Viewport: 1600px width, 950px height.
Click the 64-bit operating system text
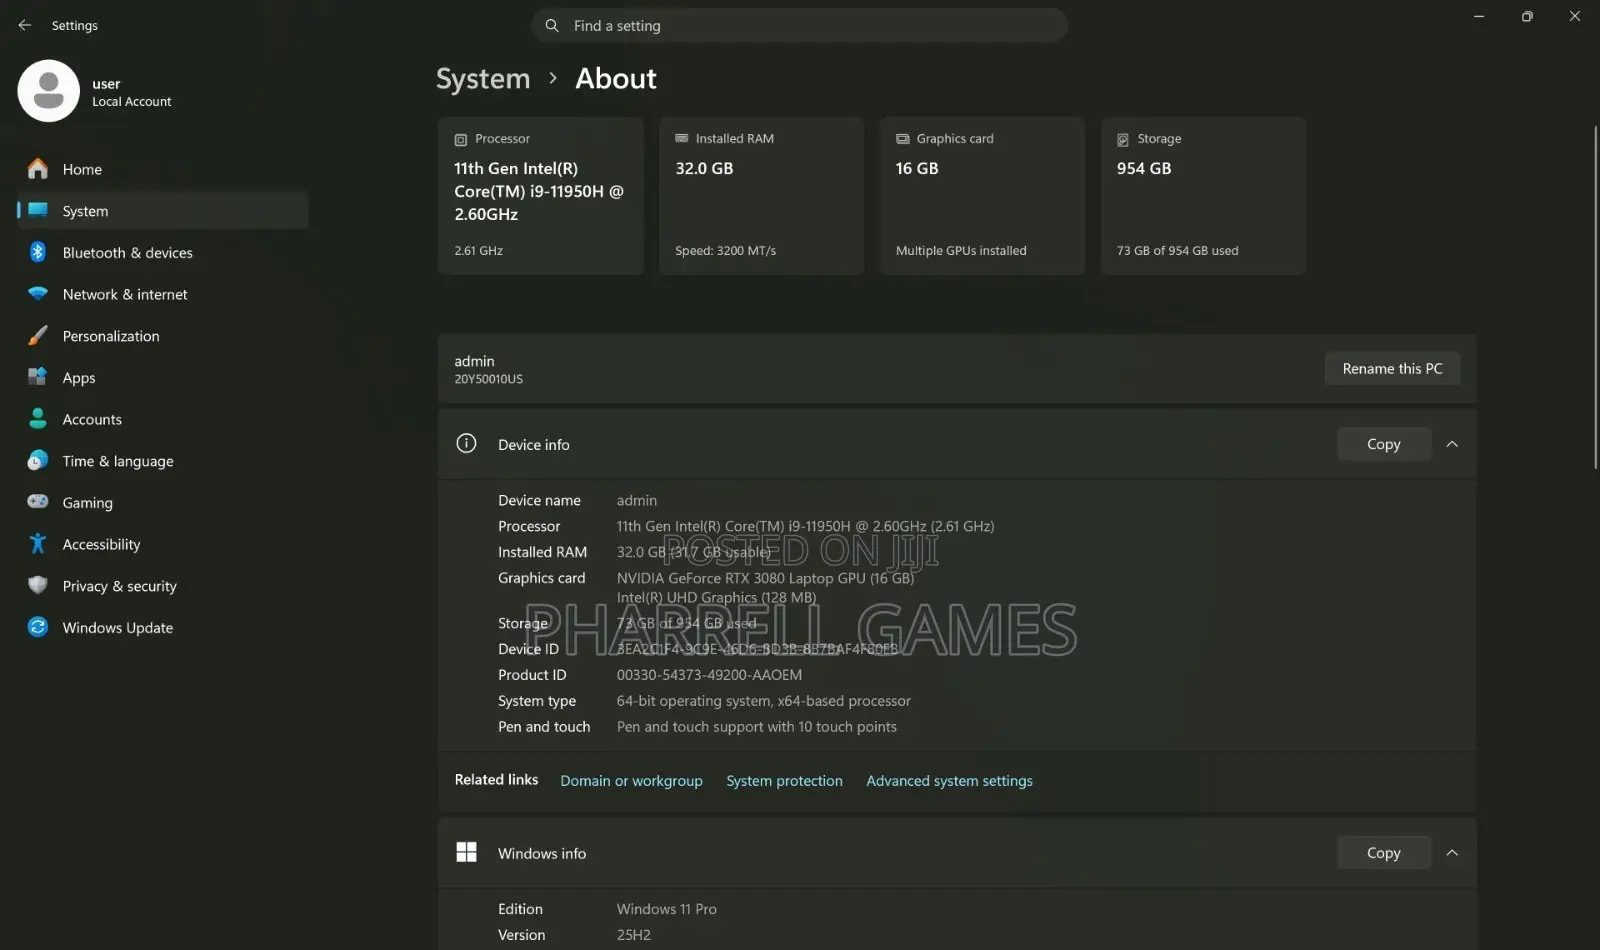[763, 701]
